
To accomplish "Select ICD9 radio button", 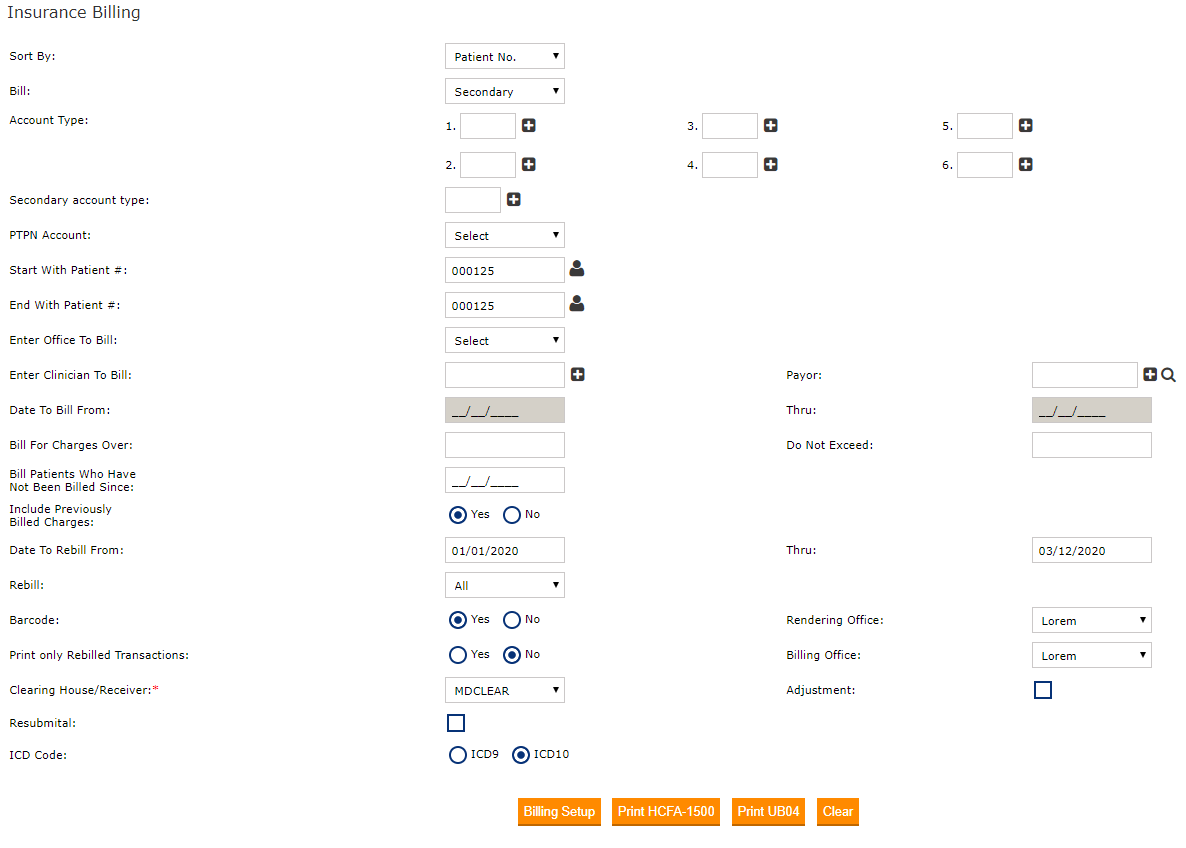I will pyautogui.click(x=458, y=755).
